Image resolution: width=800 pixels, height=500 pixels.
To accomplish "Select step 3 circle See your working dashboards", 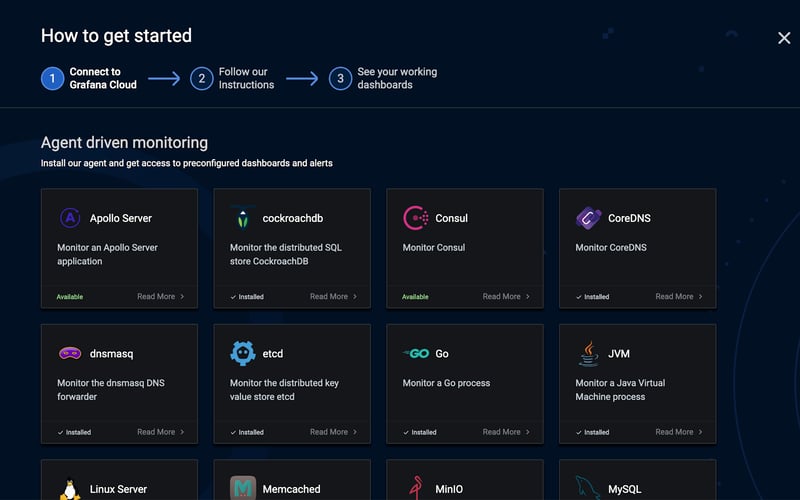I will tap(340, 79).
